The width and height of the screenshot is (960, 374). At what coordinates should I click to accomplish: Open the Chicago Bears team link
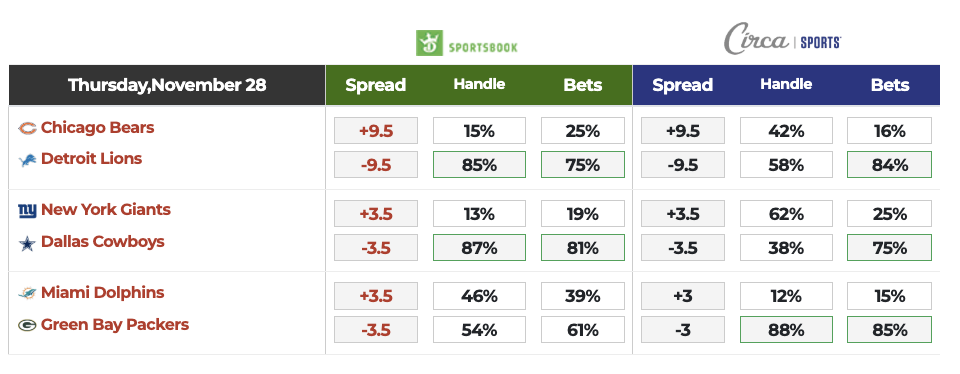97,127
